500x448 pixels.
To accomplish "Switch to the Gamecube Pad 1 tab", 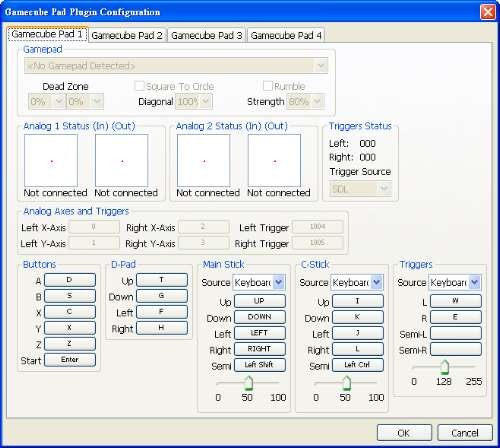I will (47, 34).
